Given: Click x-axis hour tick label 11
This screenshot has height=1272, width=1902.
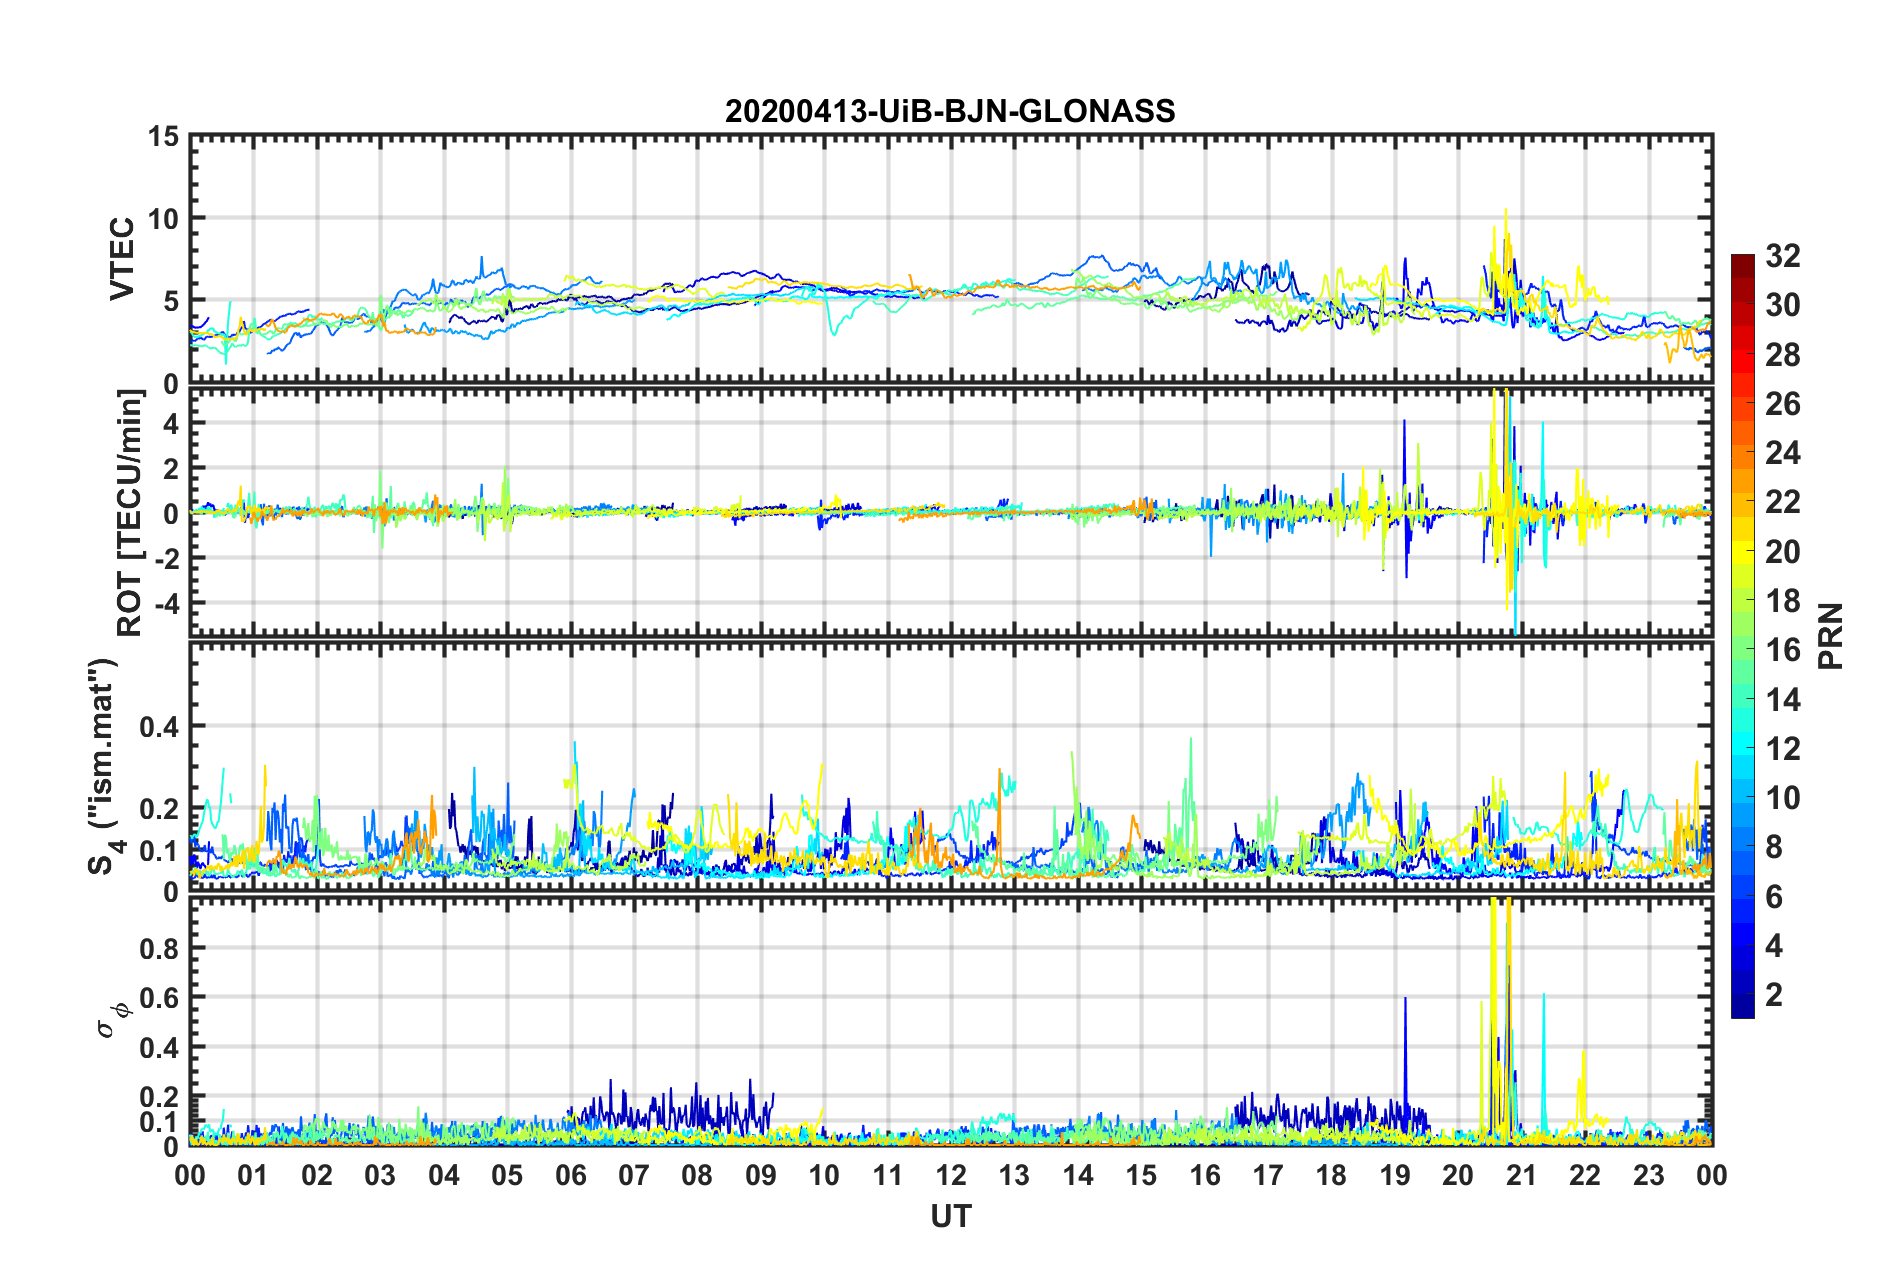Looking at the screenshot, I should pyautogui.click(x=888, y=1175).
